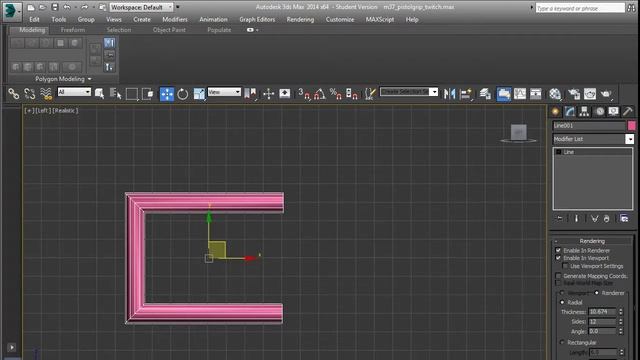
Task: Click the Bind to Space Warp tool
Action: 46,94
